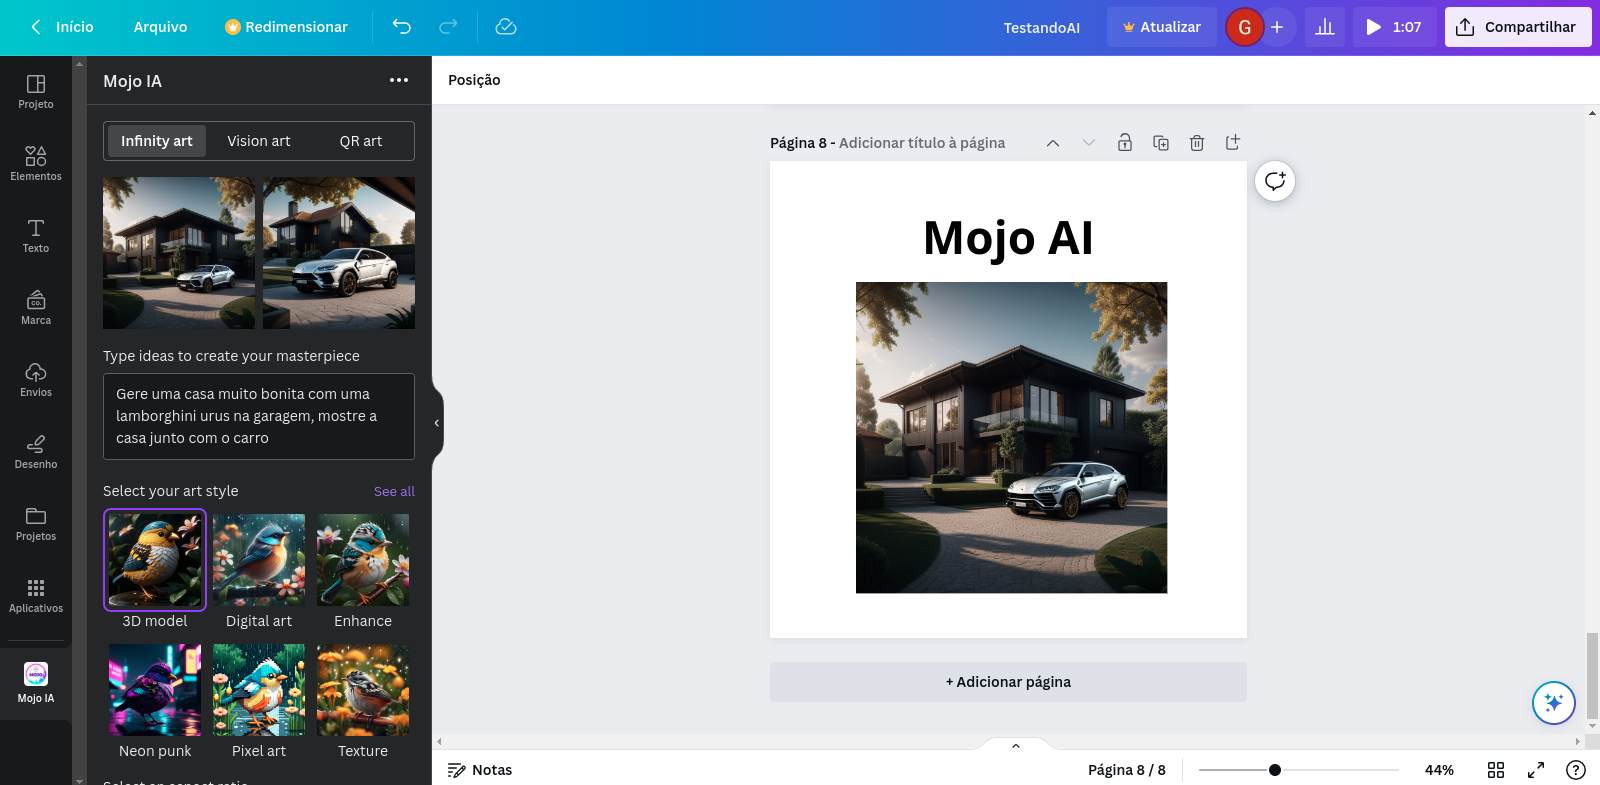This screenshot has height=785, width=1600.
Task: Switch to the Infinity art tab
Action: 157,141
